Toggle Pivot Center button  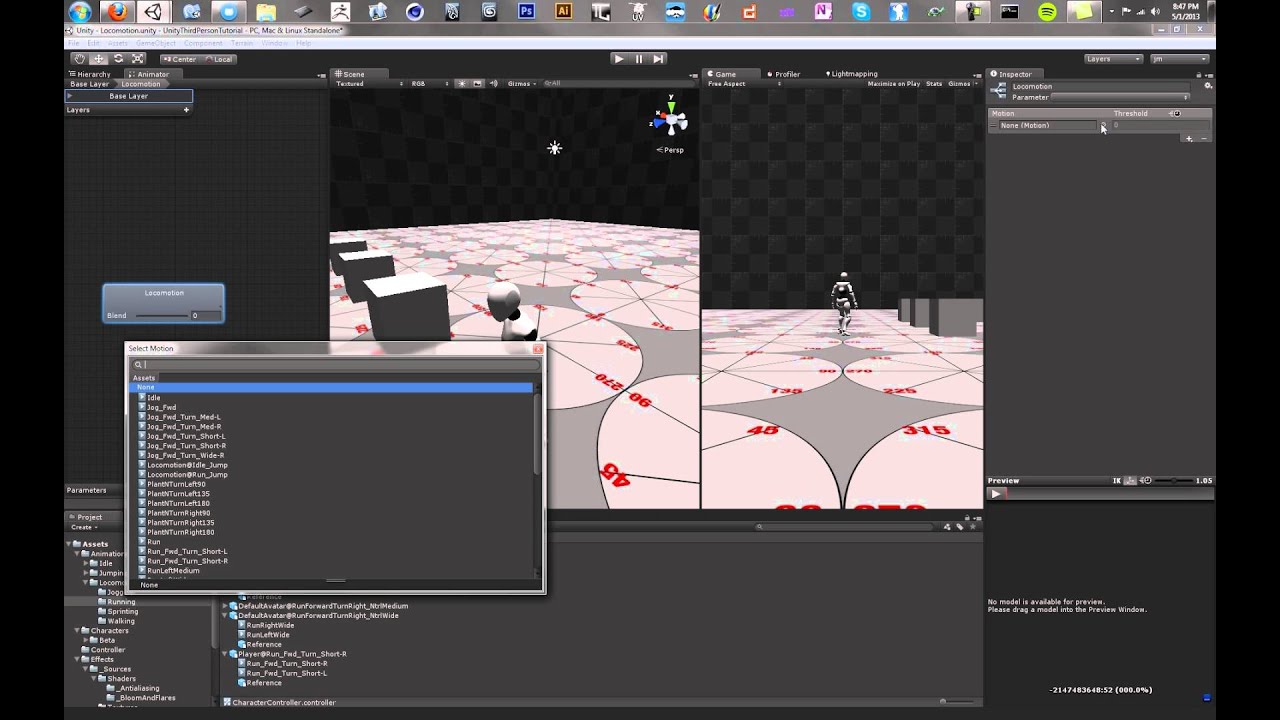[x=180, y=59]
